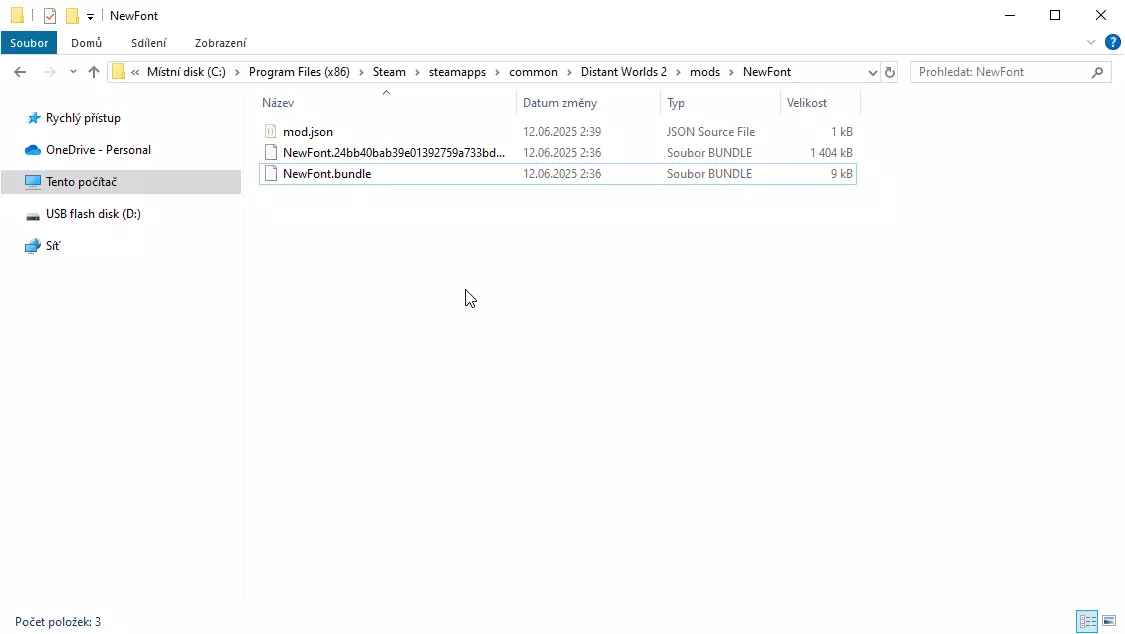1125x634 pixels.
Task: Expand subfolder arrow after Steam breadcrumb
Action: click(x=418, y=72)
